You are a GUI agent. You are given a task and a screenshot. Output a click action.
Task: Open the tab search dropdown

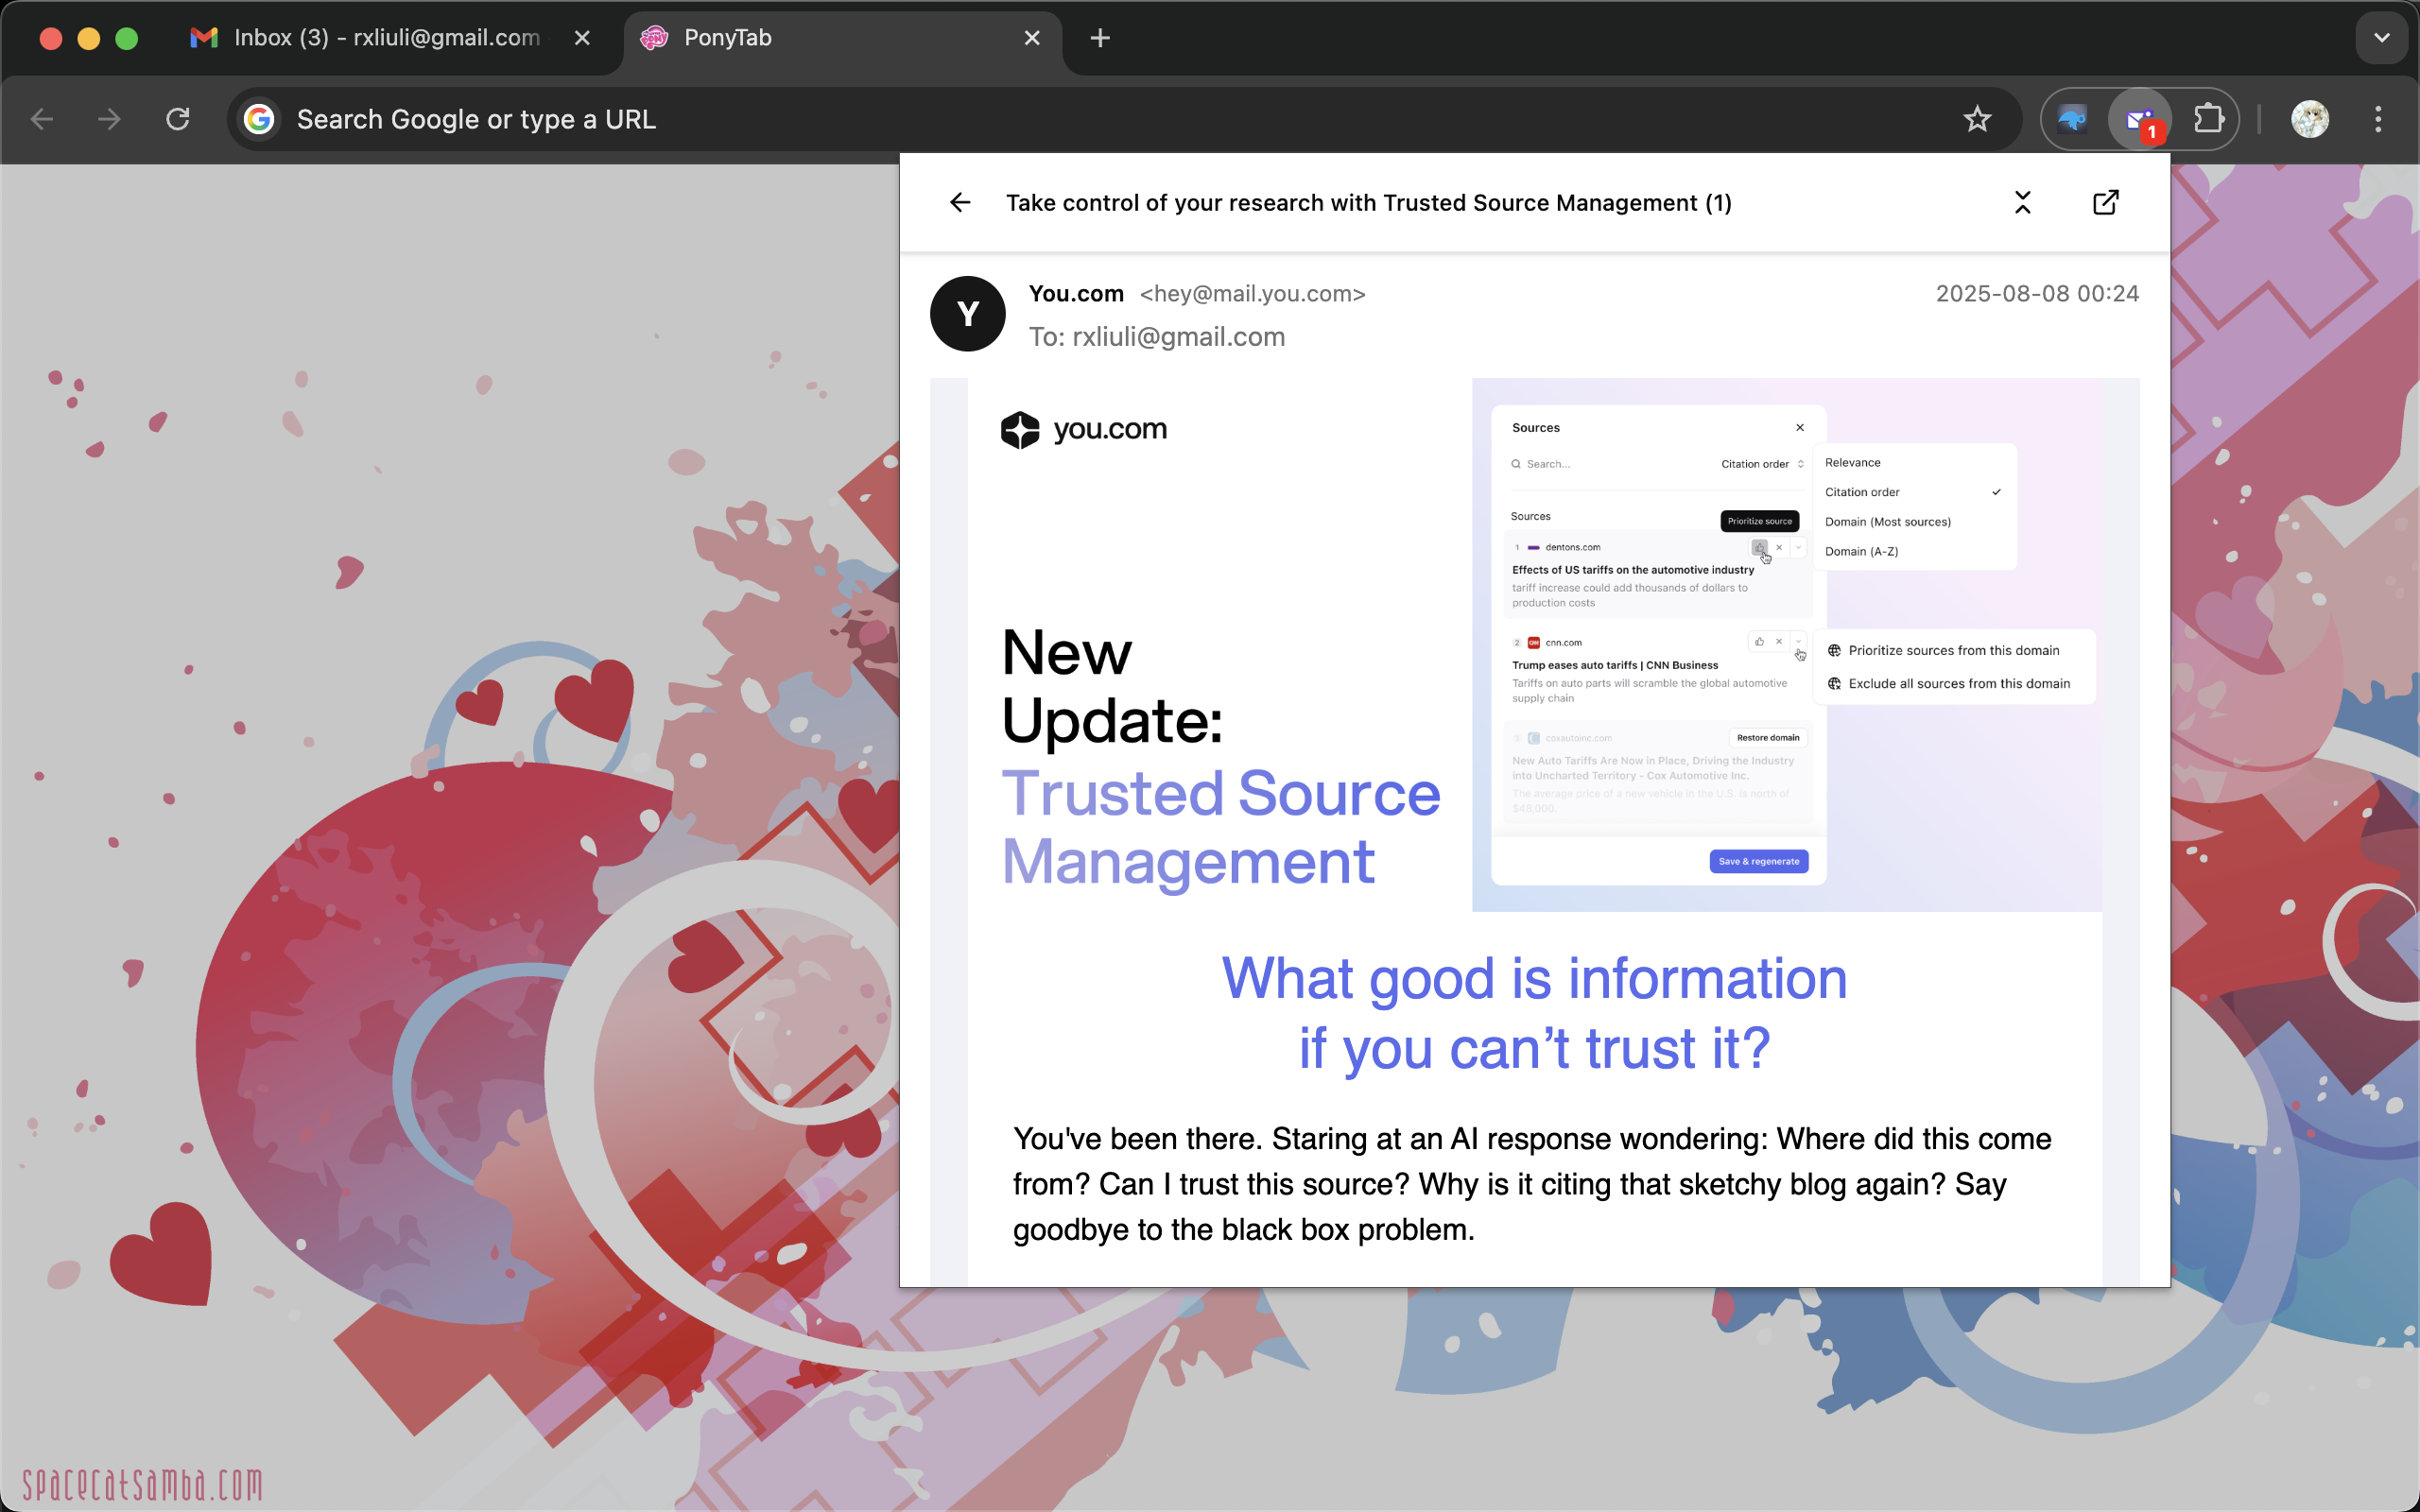[x=2381, y=38]
